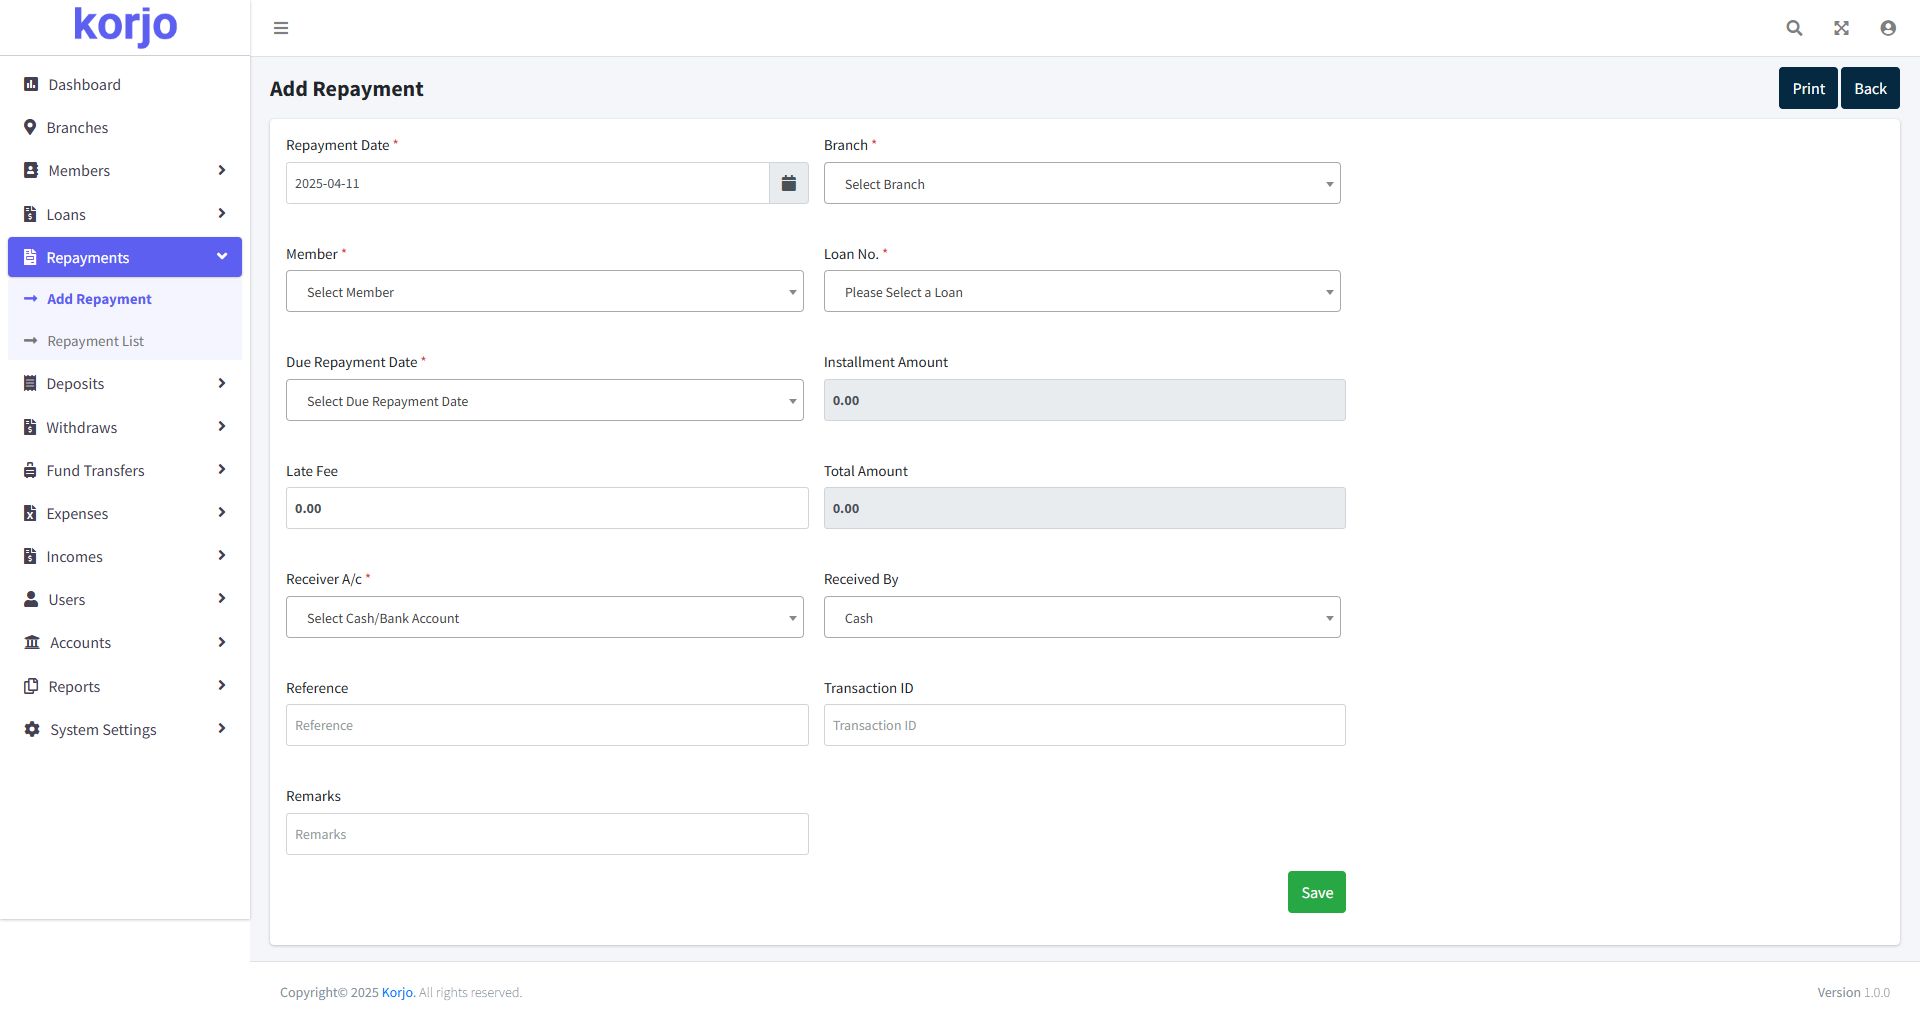Click into the Late Fee input field

pos(546,508)
